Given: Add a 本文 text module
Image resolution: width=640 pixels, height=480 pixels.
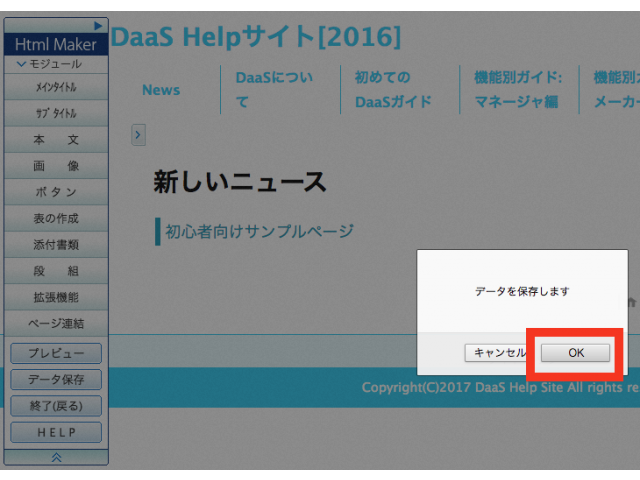Looking at the screenshot, I should pyautogui.click(x=56, y=140).
